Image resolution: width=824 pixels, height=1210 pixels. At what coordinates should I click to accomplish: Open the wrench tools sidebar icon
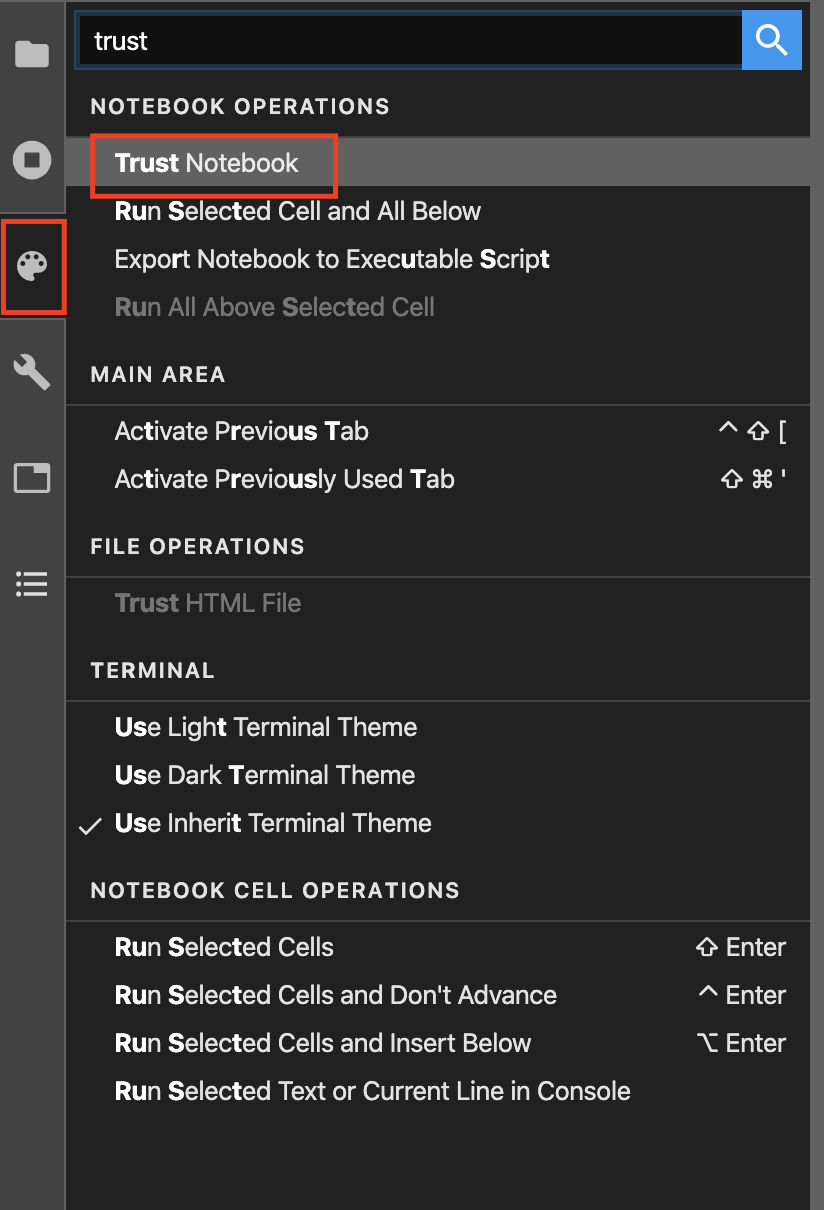pos(32,373)
